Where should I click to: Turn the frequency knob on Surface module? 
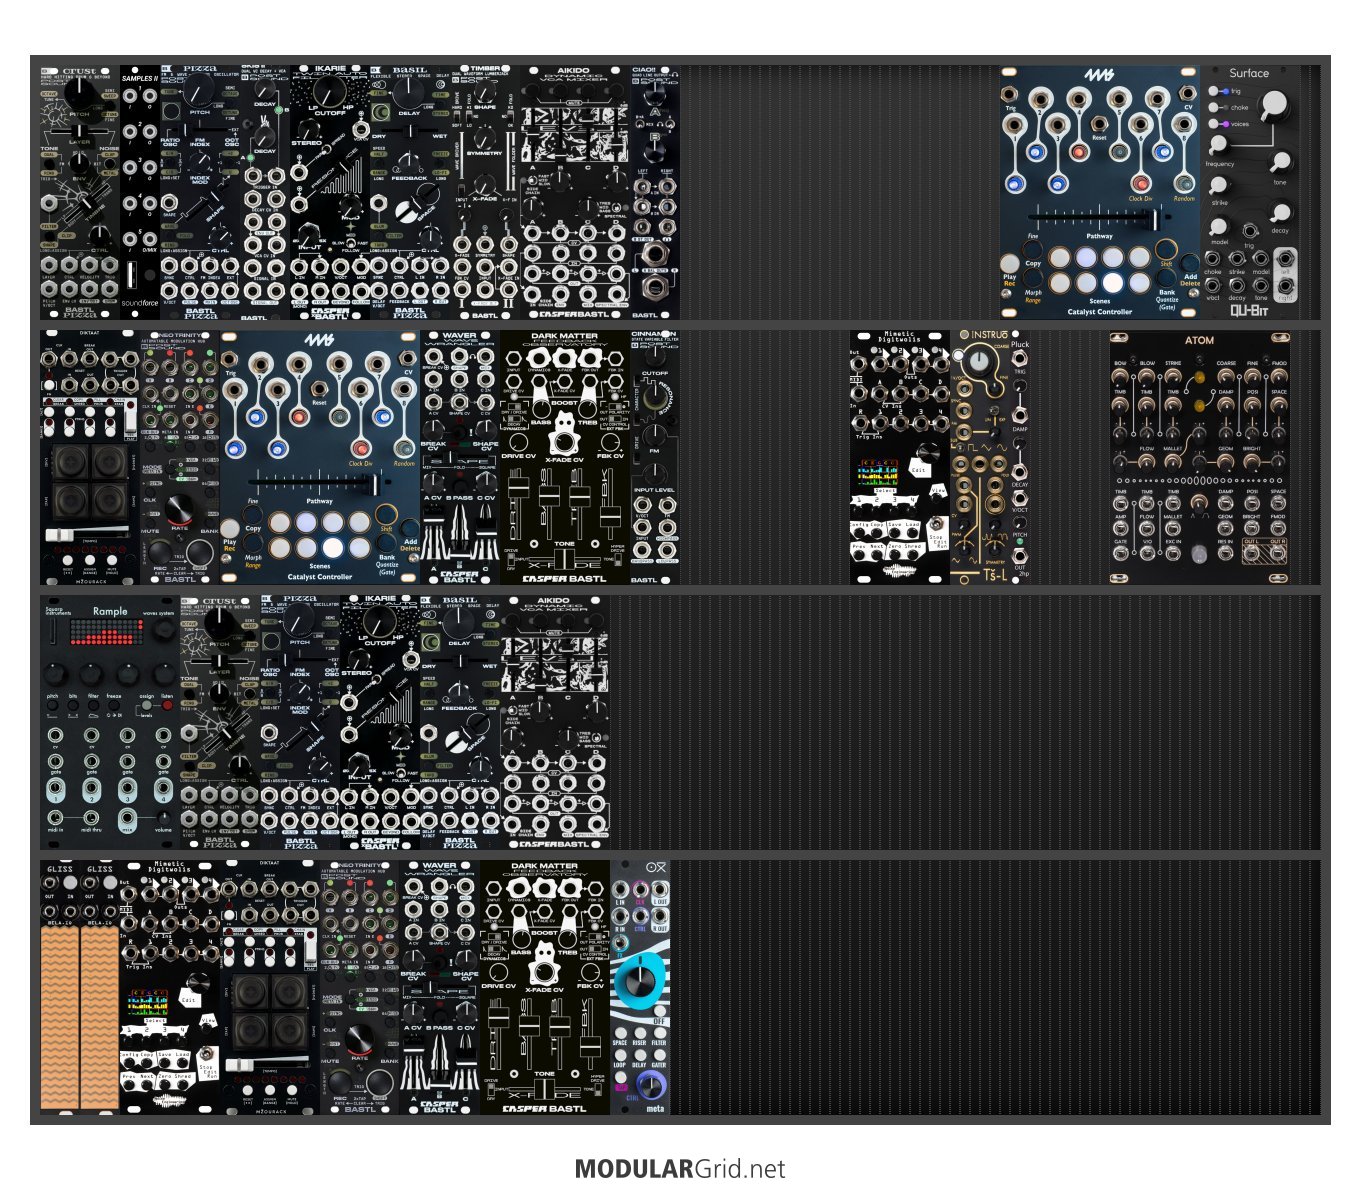click(x=1218, y=145)
